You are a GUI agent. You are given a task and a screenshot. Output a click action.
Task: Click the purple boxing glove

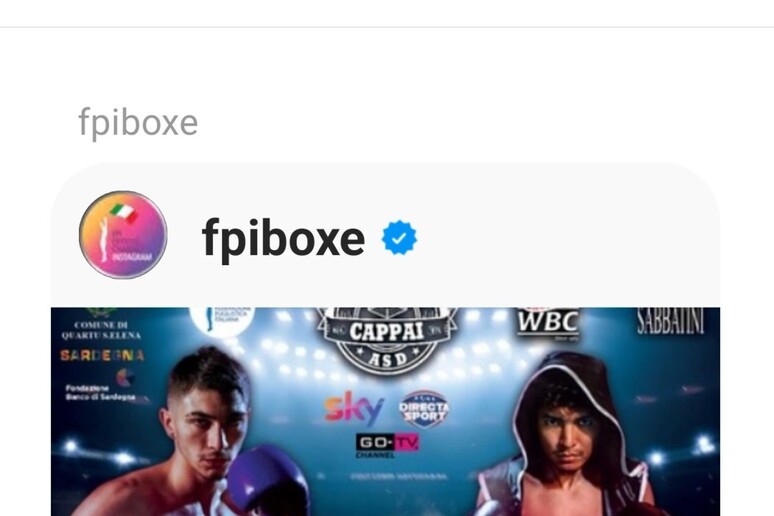point(269,479)
